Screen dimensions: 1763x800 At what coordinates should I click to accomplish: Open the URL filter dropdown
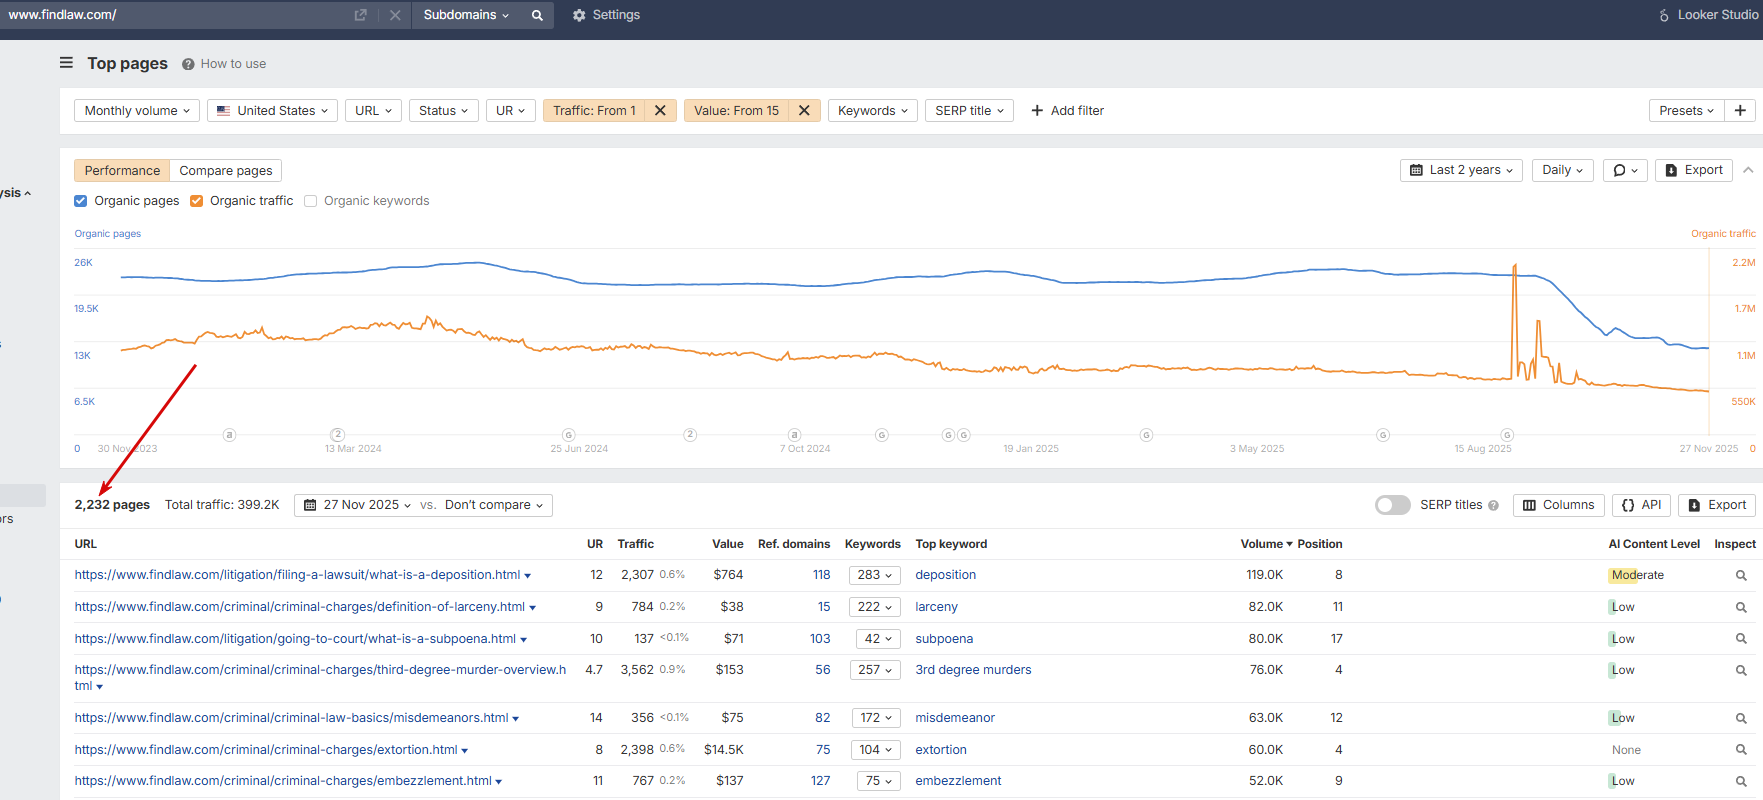click(x=374, y=111)
